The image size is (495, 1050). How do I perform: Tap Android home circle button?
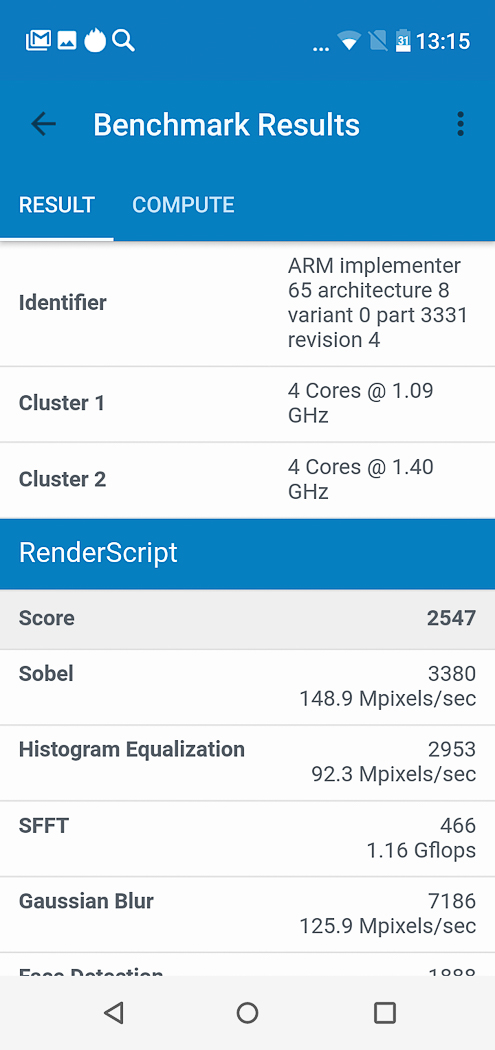point(247,1012)
